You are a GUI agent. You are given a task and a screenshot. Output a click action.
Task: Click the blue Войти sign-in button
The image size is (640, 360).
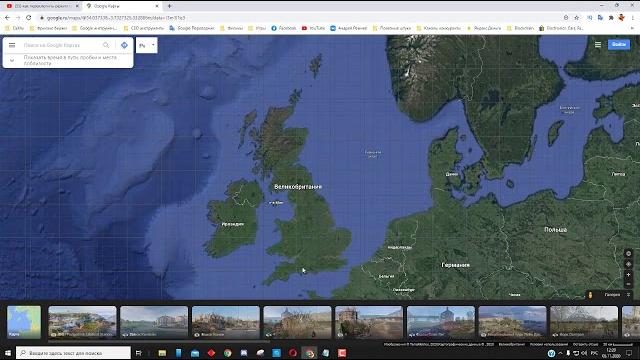coord(619,44)
